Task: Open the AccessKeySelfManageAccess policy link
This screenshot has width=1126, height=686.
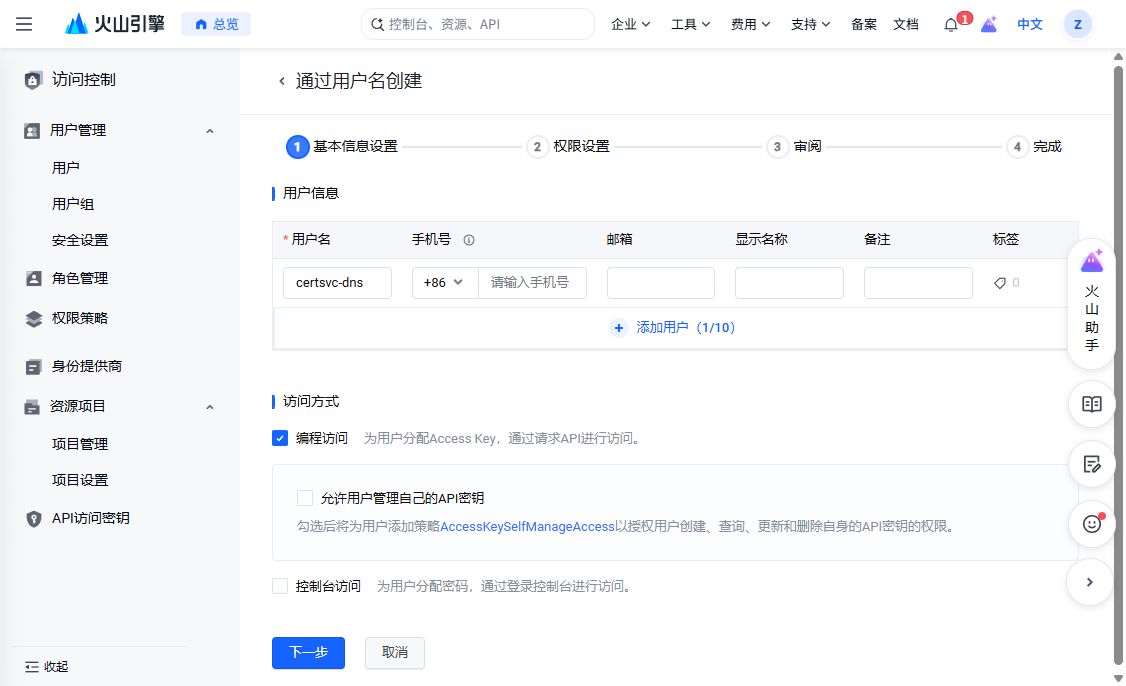Action: (527, 527)
